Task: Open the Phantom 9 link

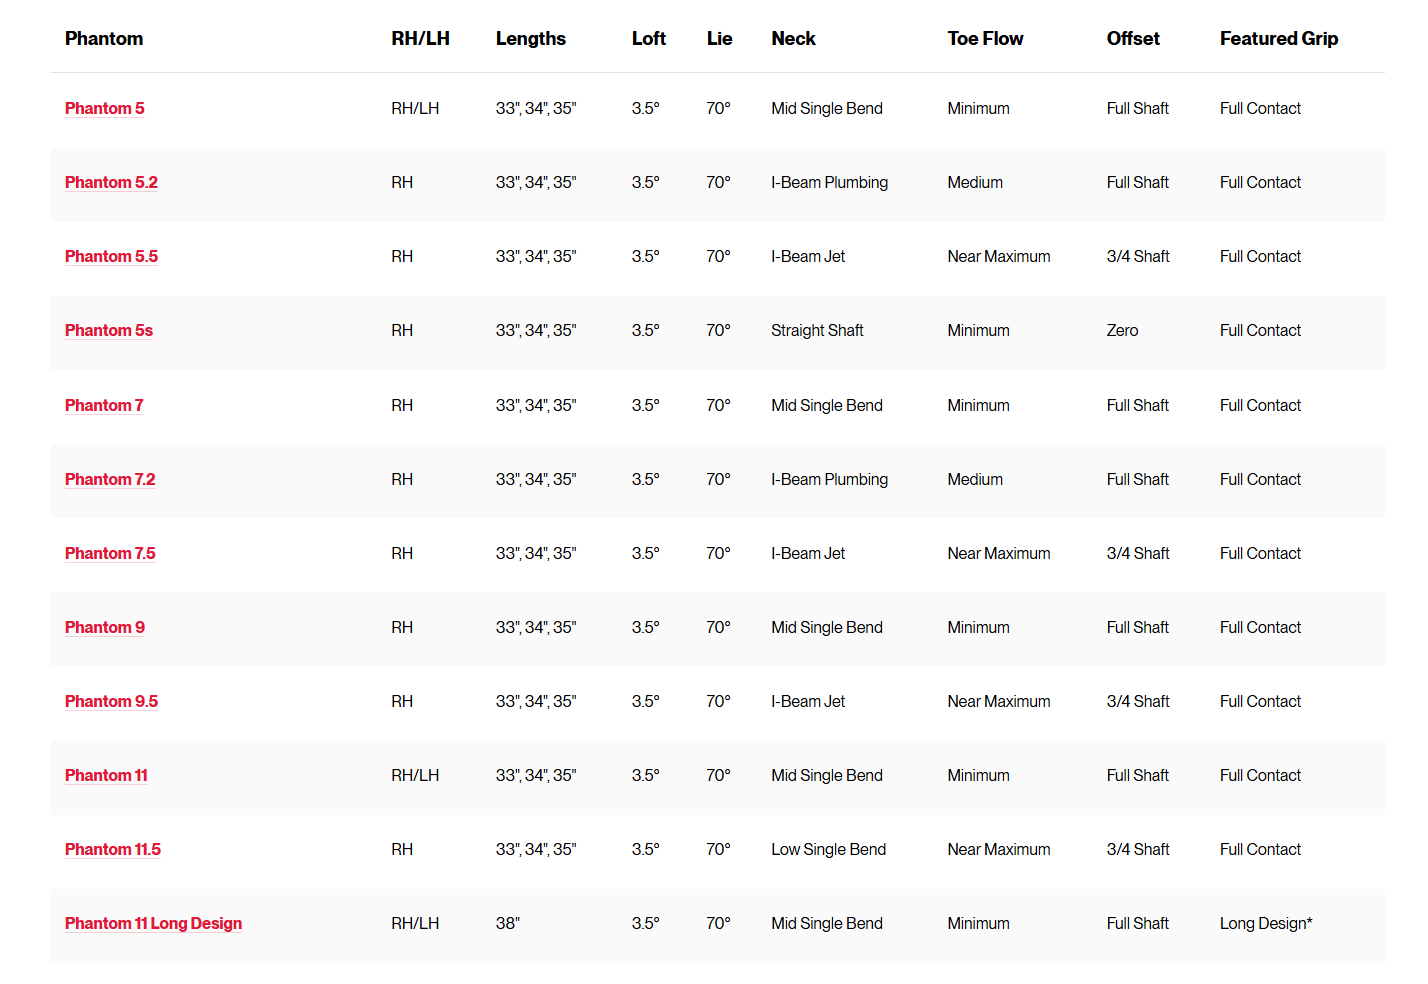Action: pos(104,627)
